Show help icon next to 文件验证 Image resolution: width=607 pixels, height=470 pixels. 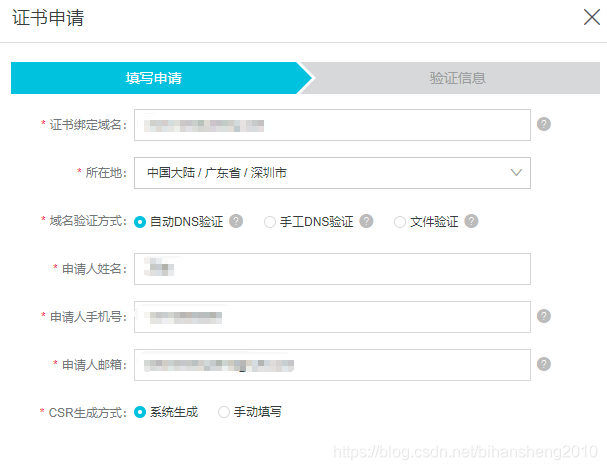point(471,221)
